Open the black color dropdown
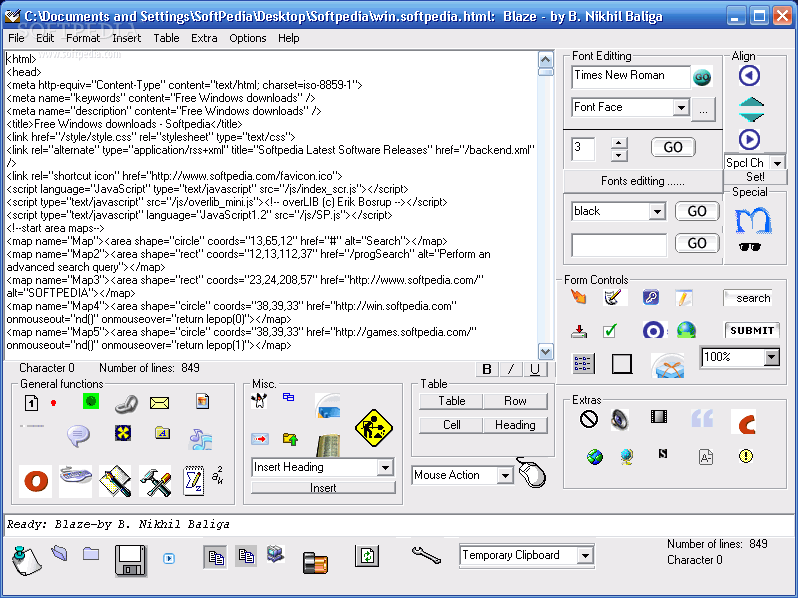 657,211
